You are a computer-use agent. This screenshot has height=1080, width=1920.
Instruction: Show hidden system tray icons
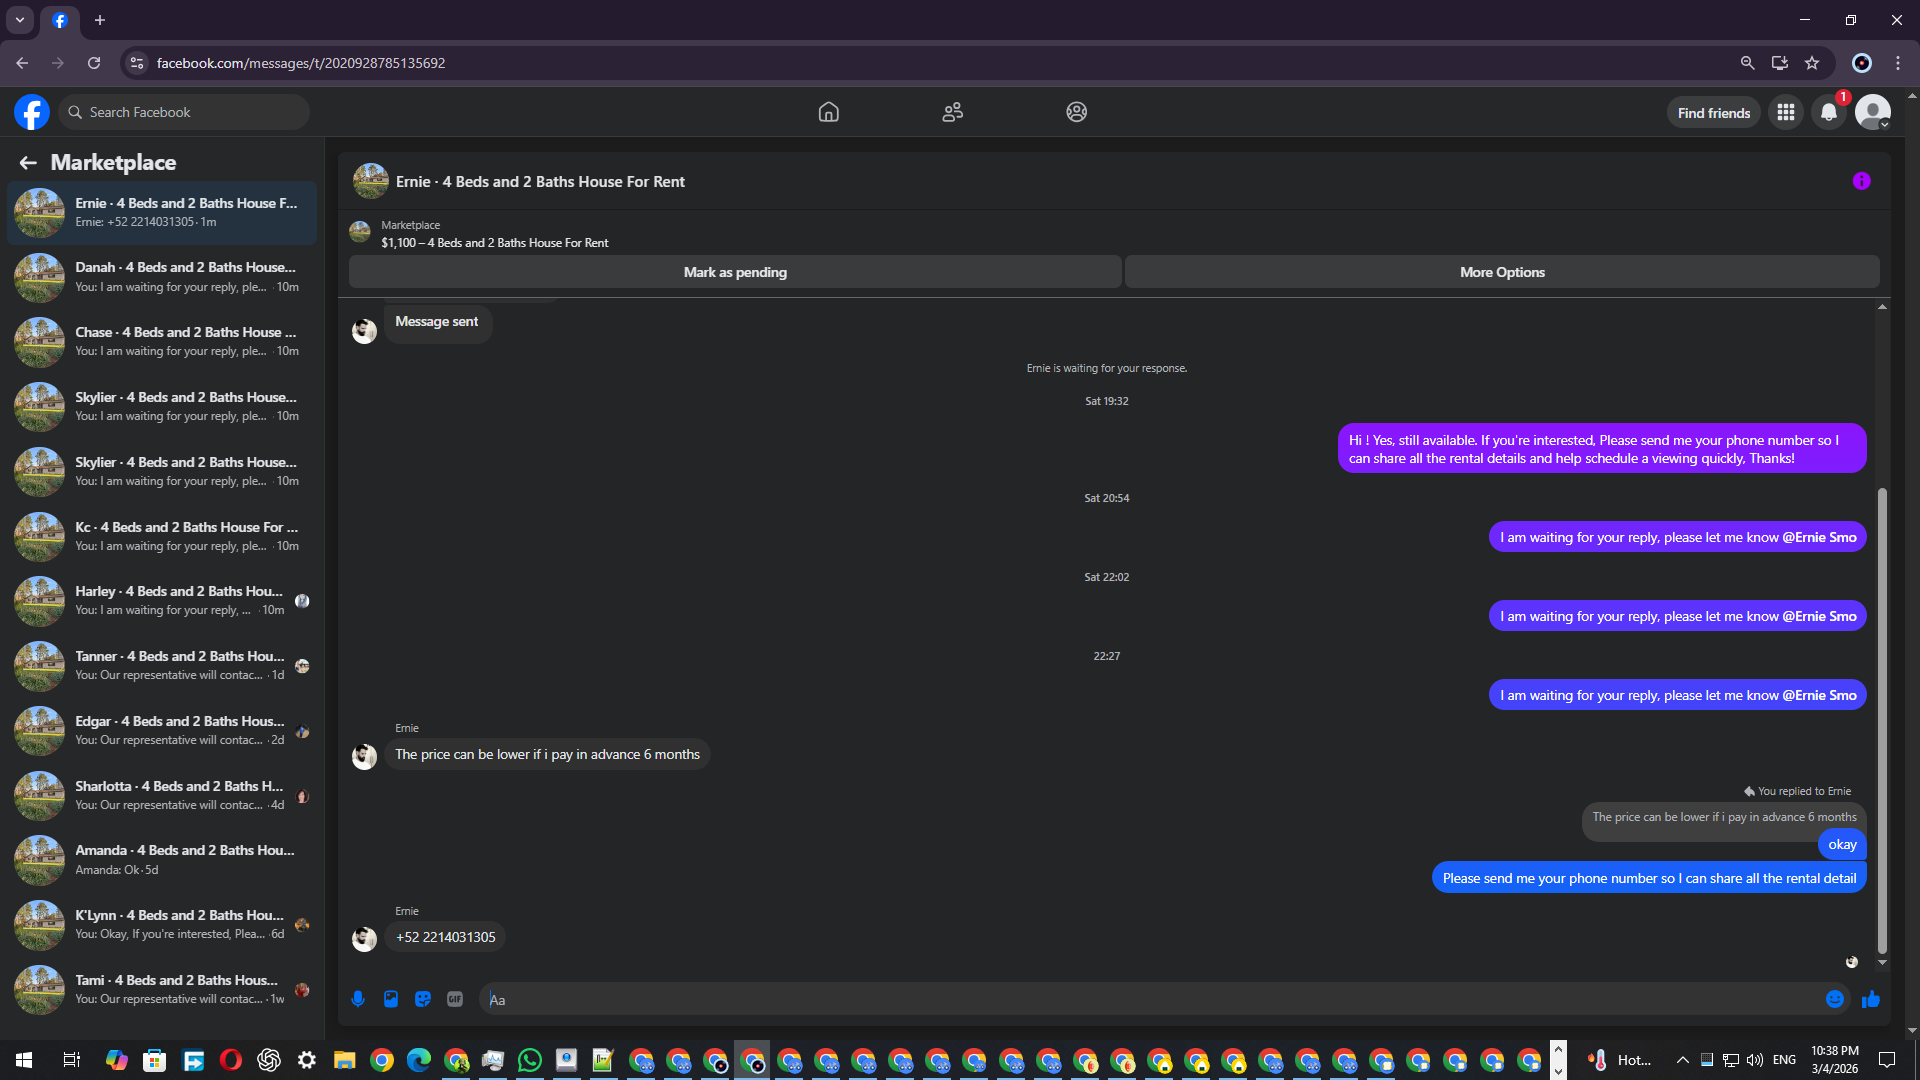[1683, 1060]
